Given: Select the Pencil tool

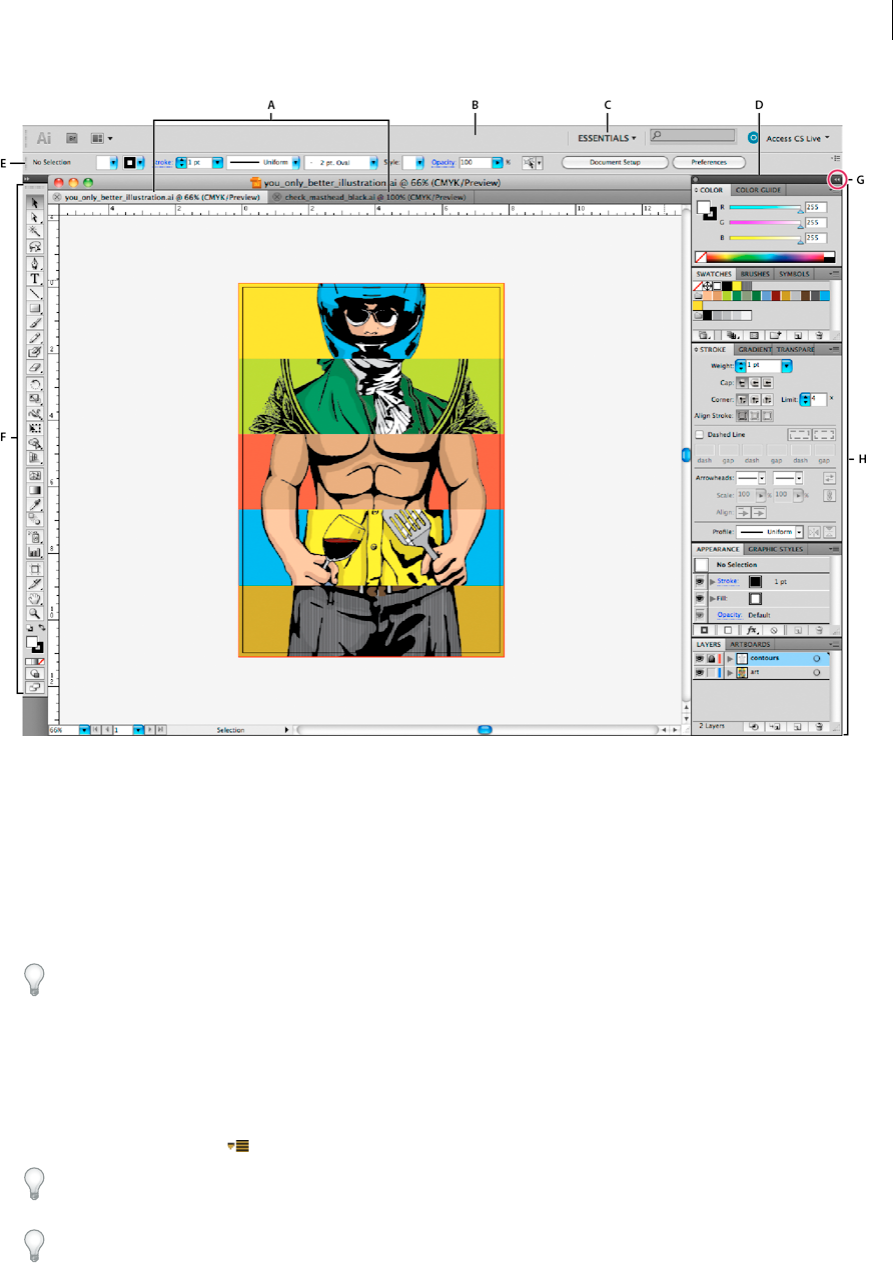Looking at the screenshot, I should point(34,337).
